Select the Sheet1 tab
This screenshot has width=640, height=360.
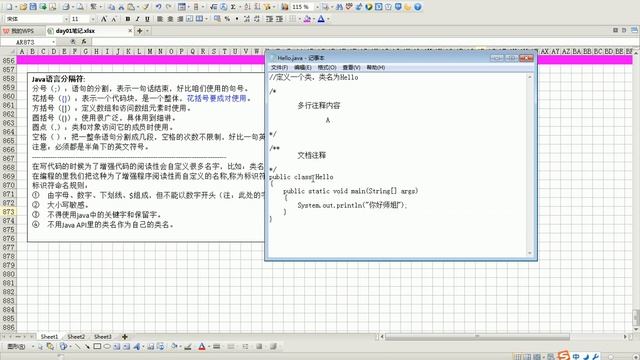(49, 337)
